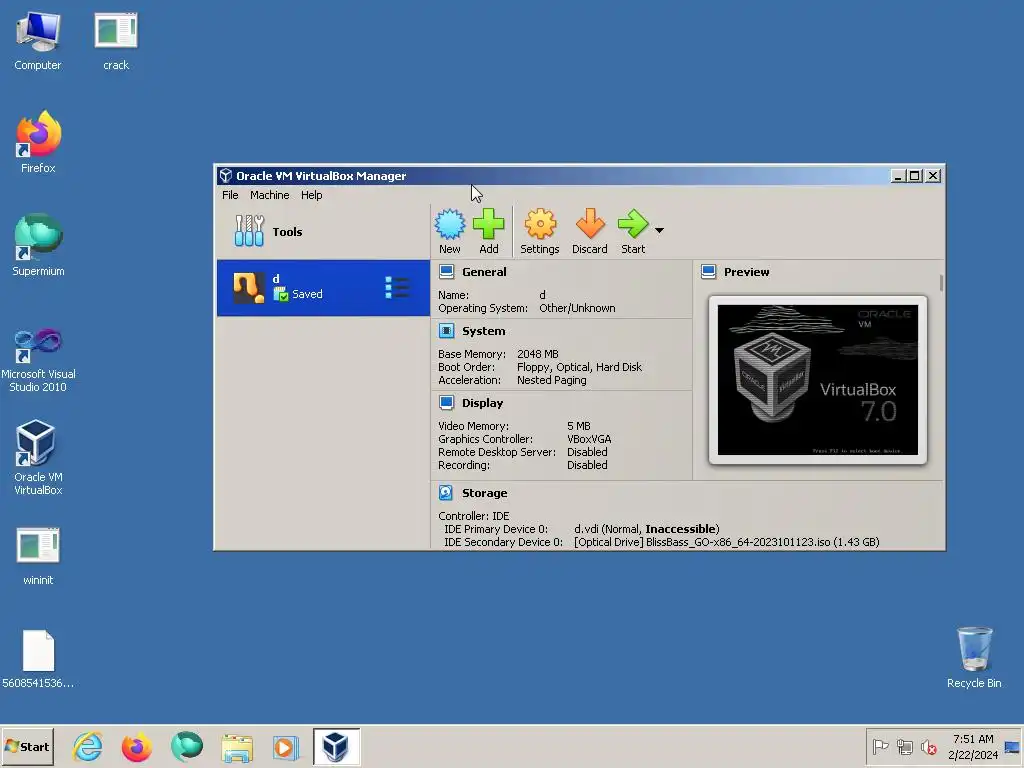Click the New virtual machine icon
This screenshot has height=768, width=1024.
coord(449,231)
